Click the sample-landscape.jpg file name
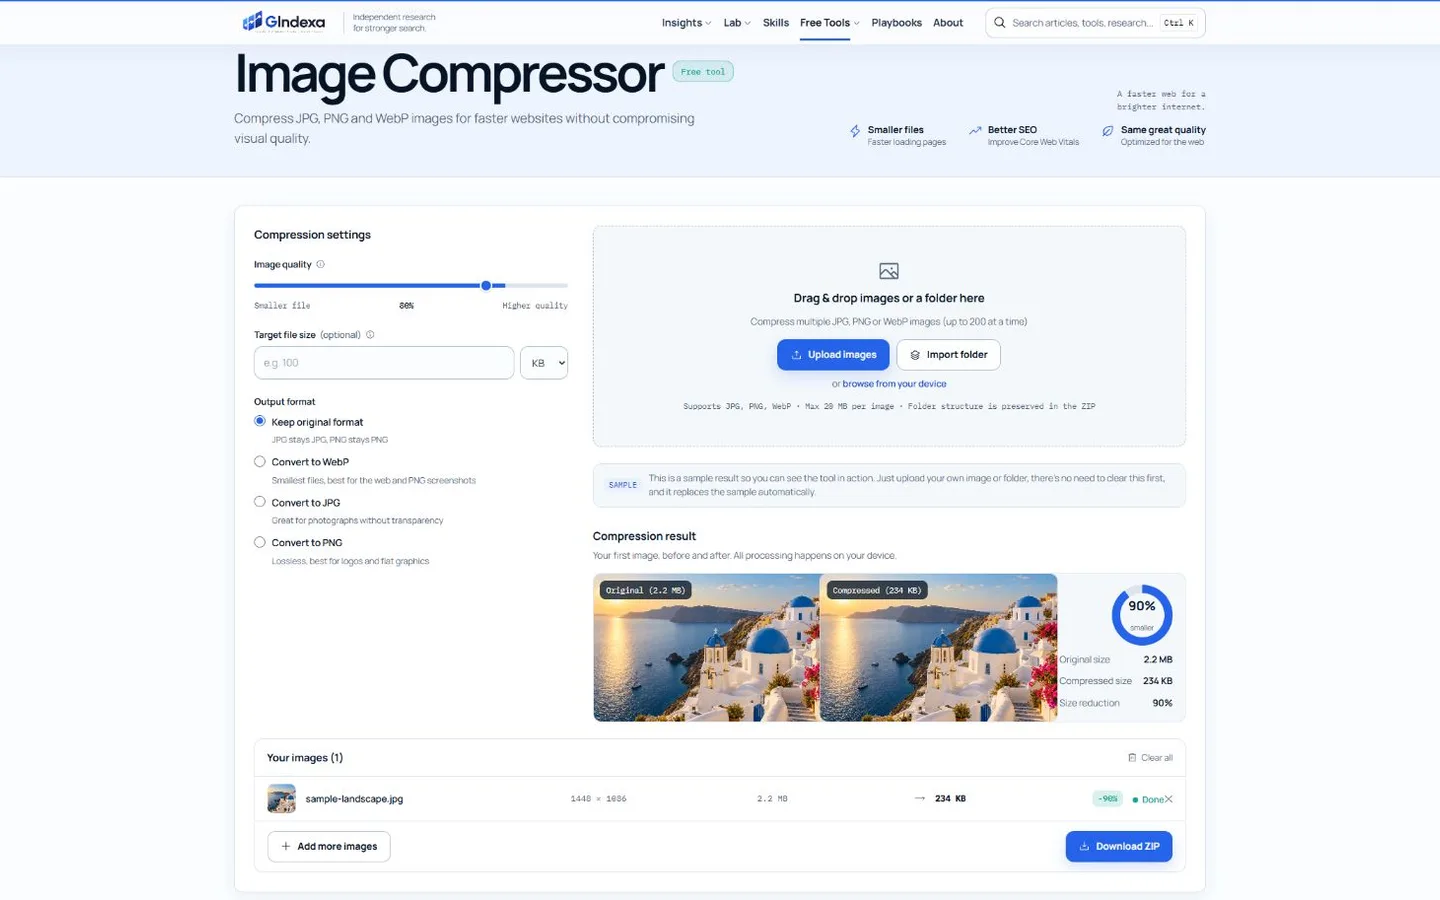The width and height of the screenshot is (1440, 900). (x=354, y=799)
